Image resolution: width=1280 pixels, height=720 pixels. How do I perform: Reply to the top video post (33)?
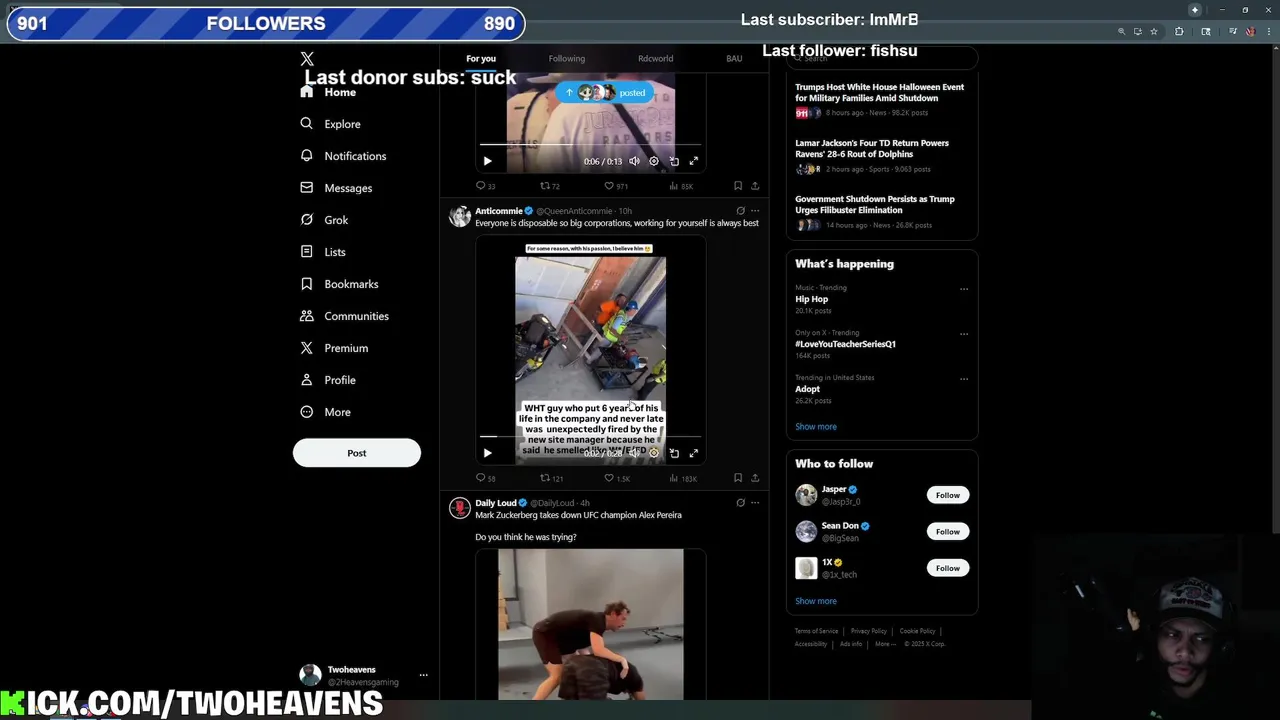[x=485, y=186]
